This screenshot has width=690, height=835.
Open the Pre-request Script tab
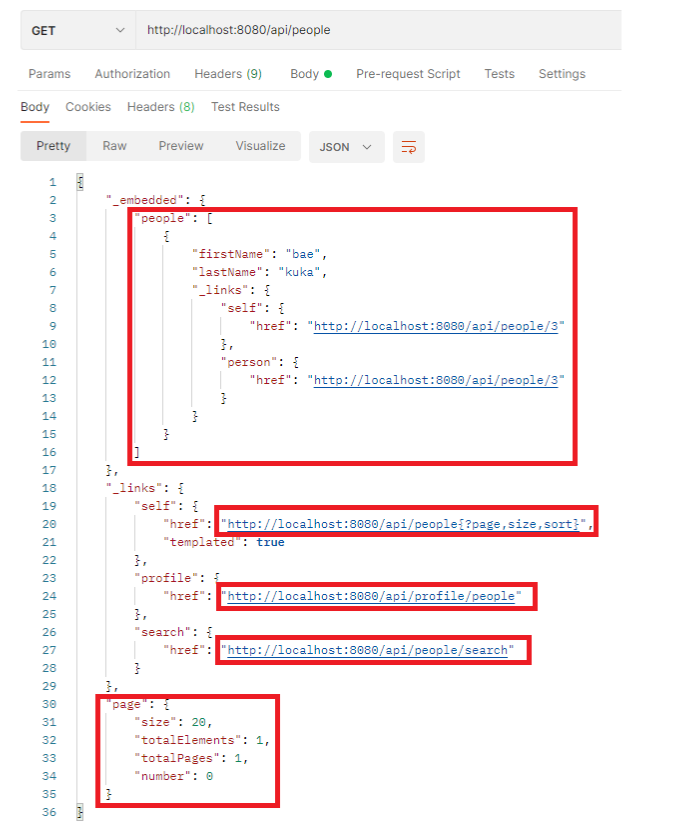[x=408, y=74]
